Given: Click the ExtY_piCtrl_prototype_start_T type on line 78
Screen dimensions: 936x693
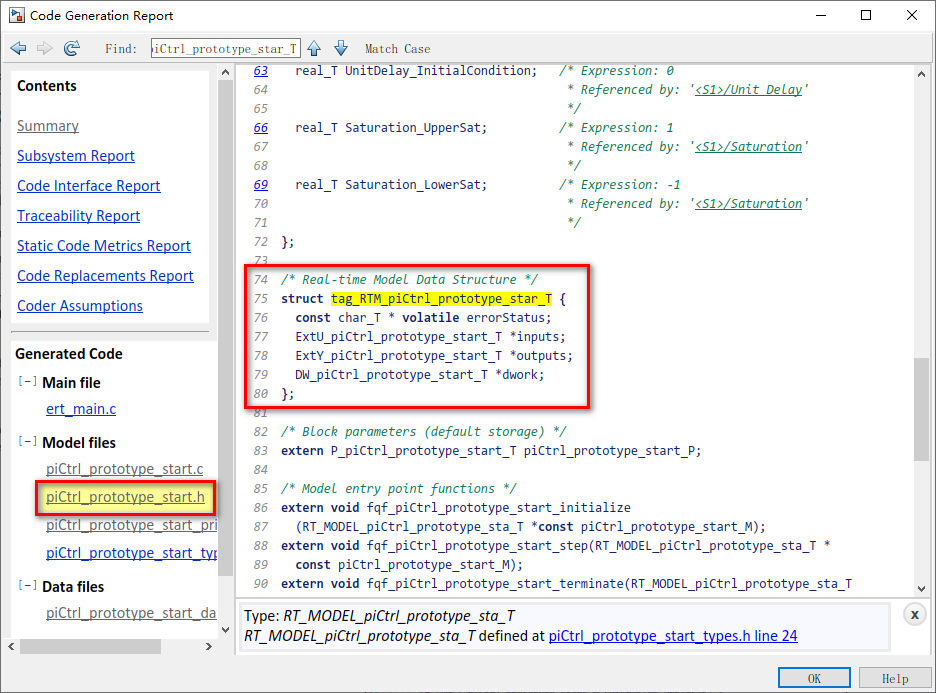Looking at the screenshot, I should pyautogui.click(x=398, y=356).
